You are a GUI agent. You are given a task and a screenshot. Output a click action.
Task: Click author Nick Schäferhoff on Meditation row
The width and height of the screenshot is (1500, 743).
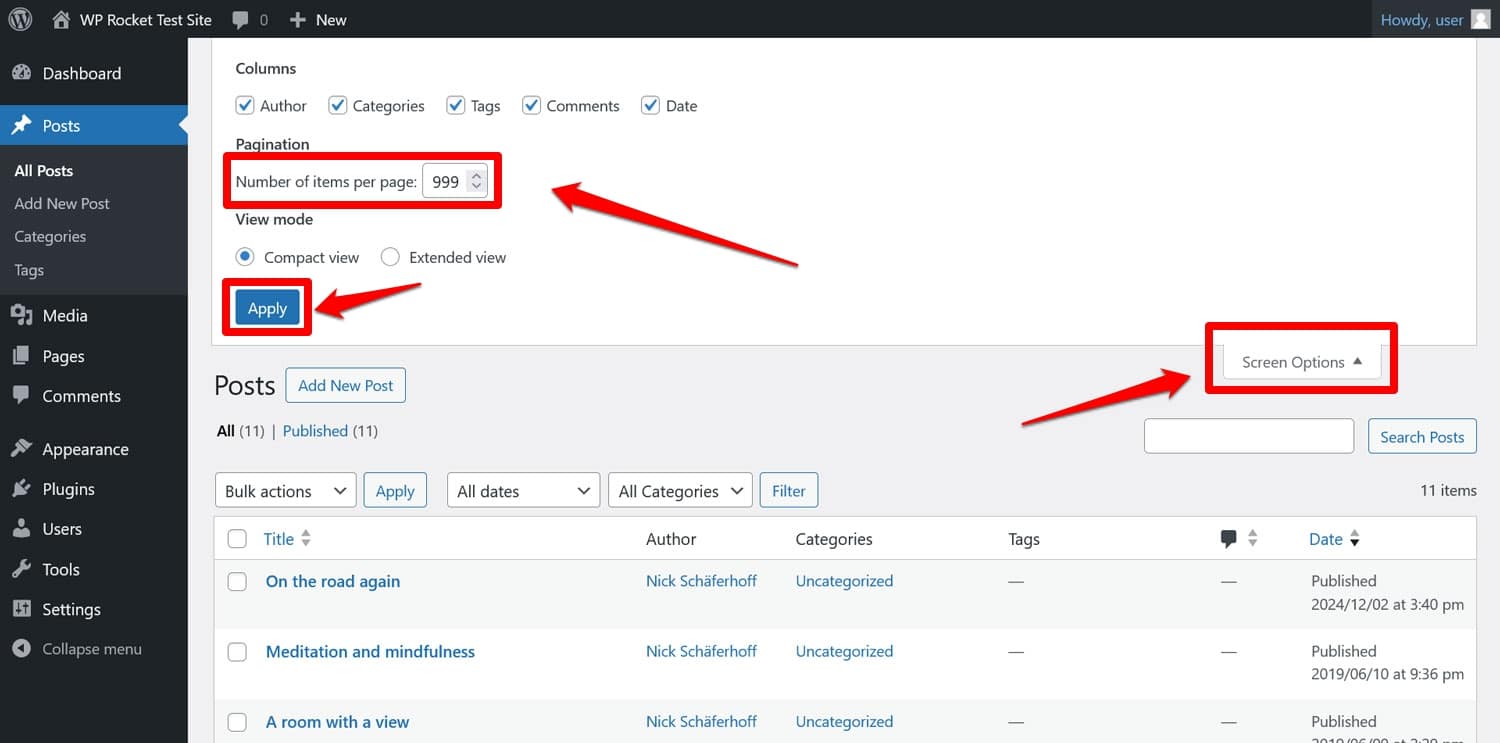point(701,651)
